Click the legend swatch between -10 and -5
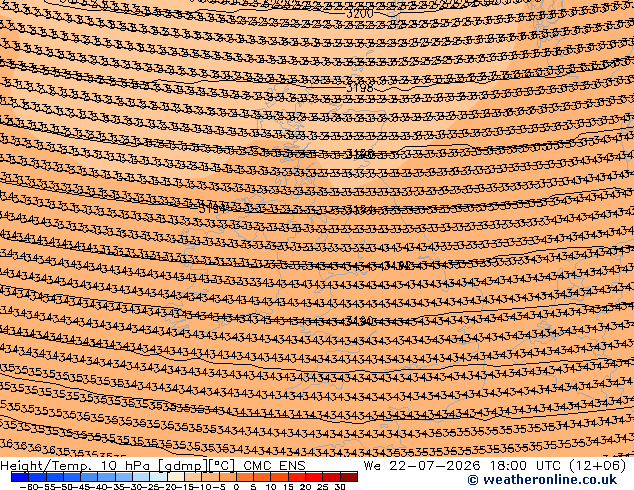634x490 pixels. click(x=210, y=477)
